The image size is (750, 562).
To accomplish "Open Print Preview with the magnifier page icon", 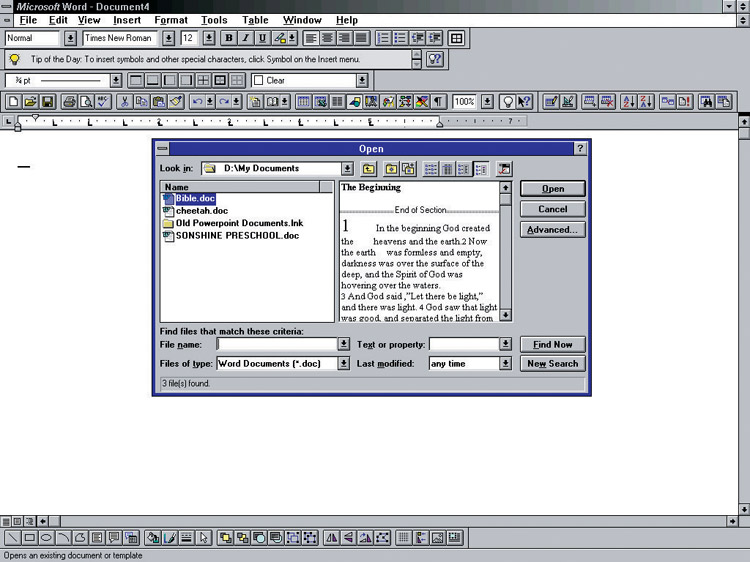I will [x=86, y=101].
